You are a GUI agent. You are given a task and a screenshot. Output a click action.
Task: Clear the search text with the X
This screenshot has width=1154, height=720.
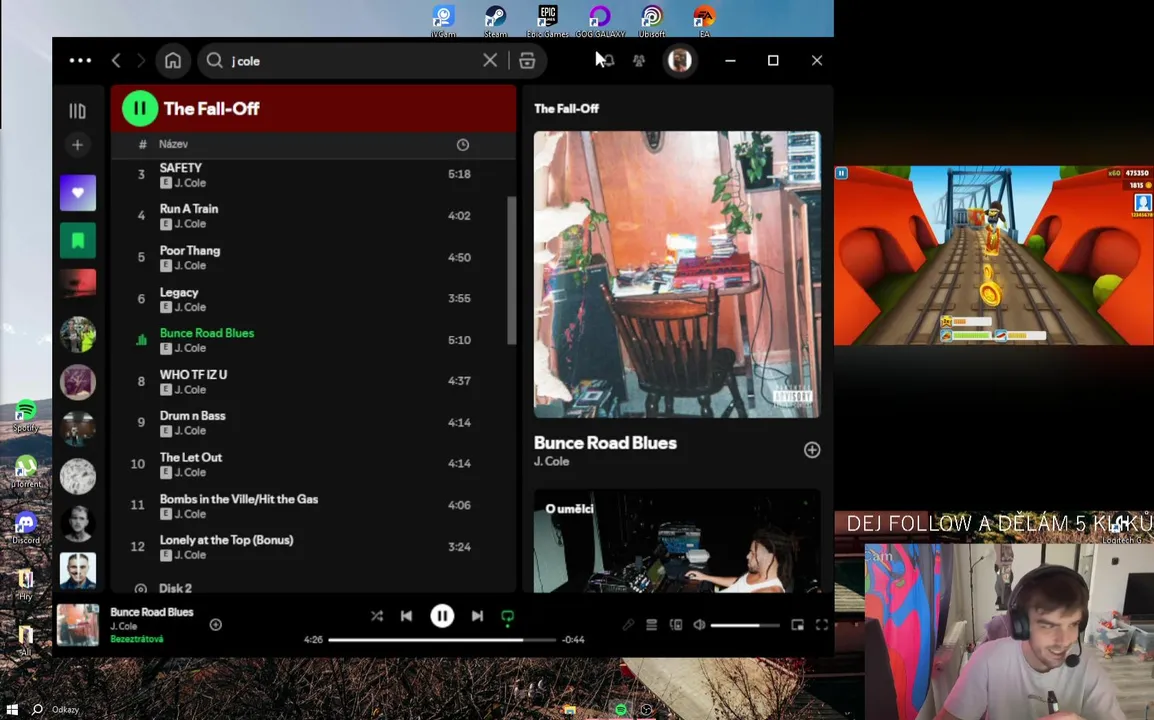(x=490, y=60)
